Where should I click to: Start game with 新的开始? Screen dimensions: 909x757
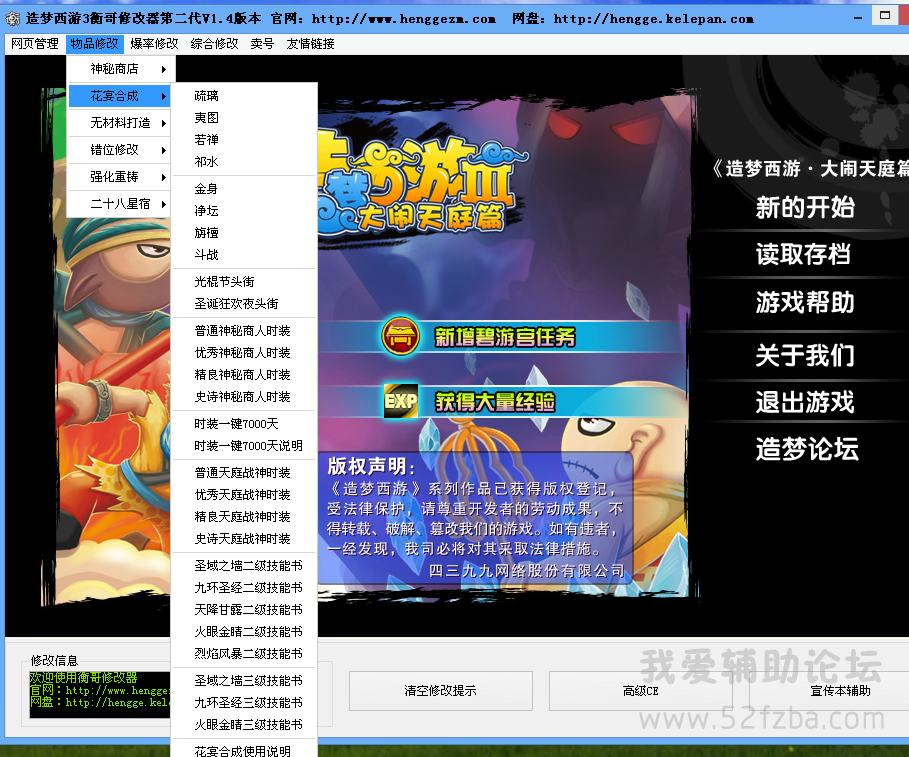coord(805,208)
